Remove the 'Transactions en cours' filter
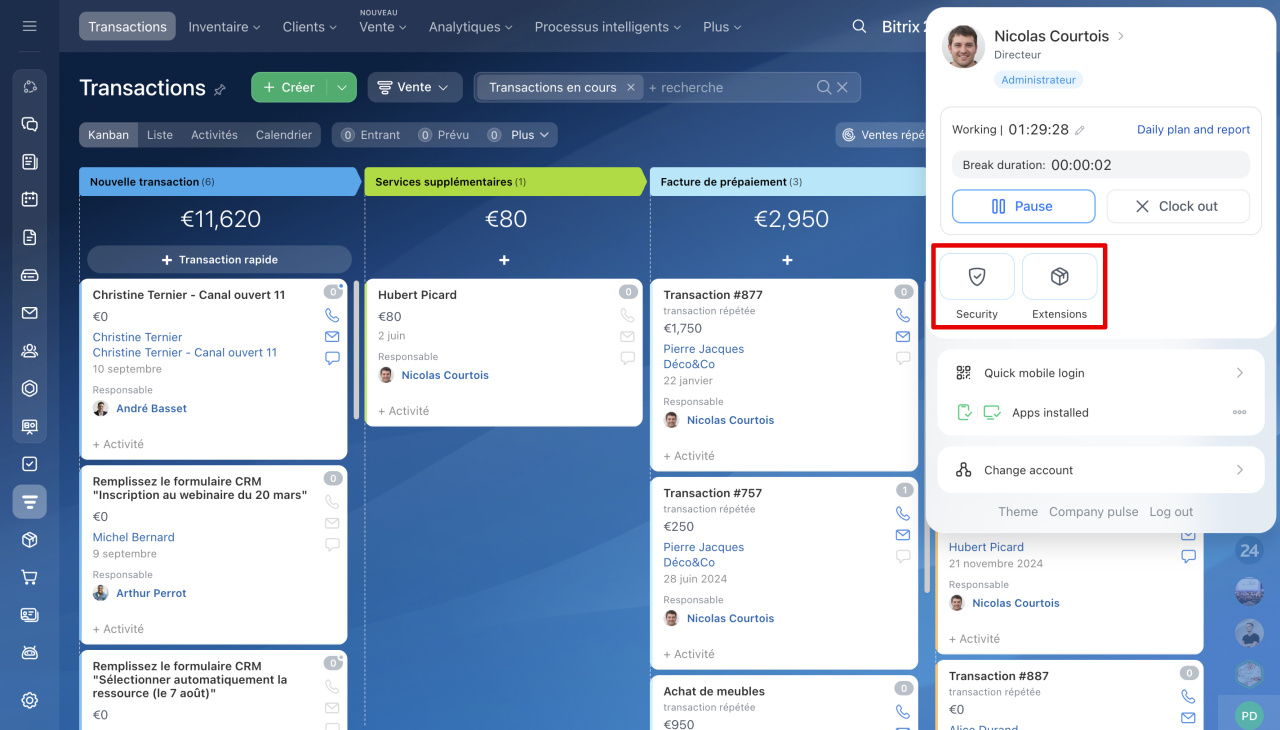 click(631, 87)
